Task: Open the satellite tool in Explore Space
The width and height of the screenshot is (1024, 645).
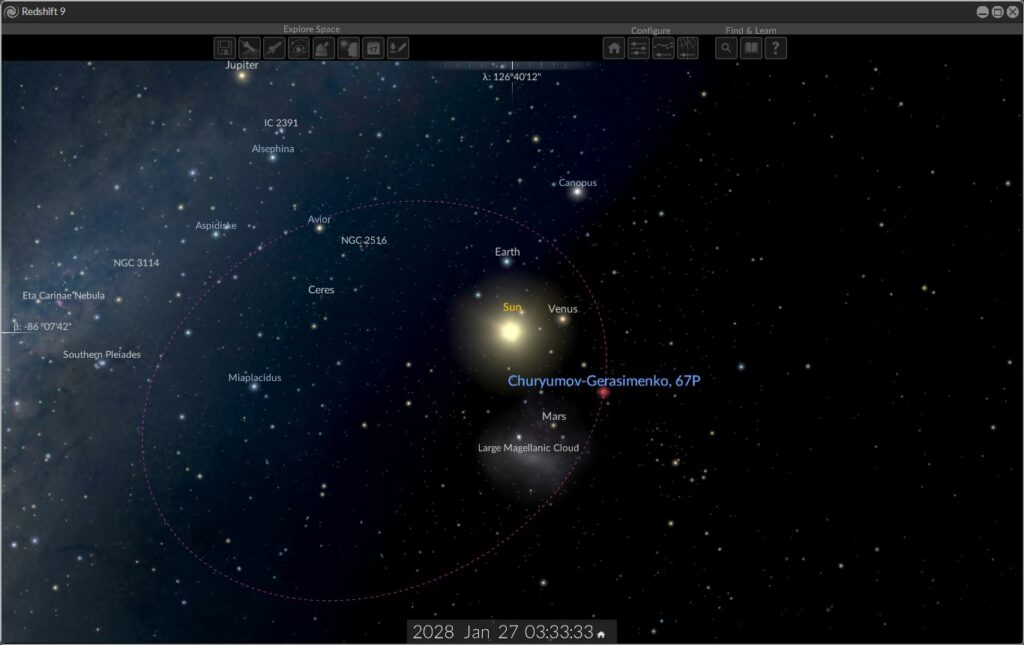Action: click(250, 48)
